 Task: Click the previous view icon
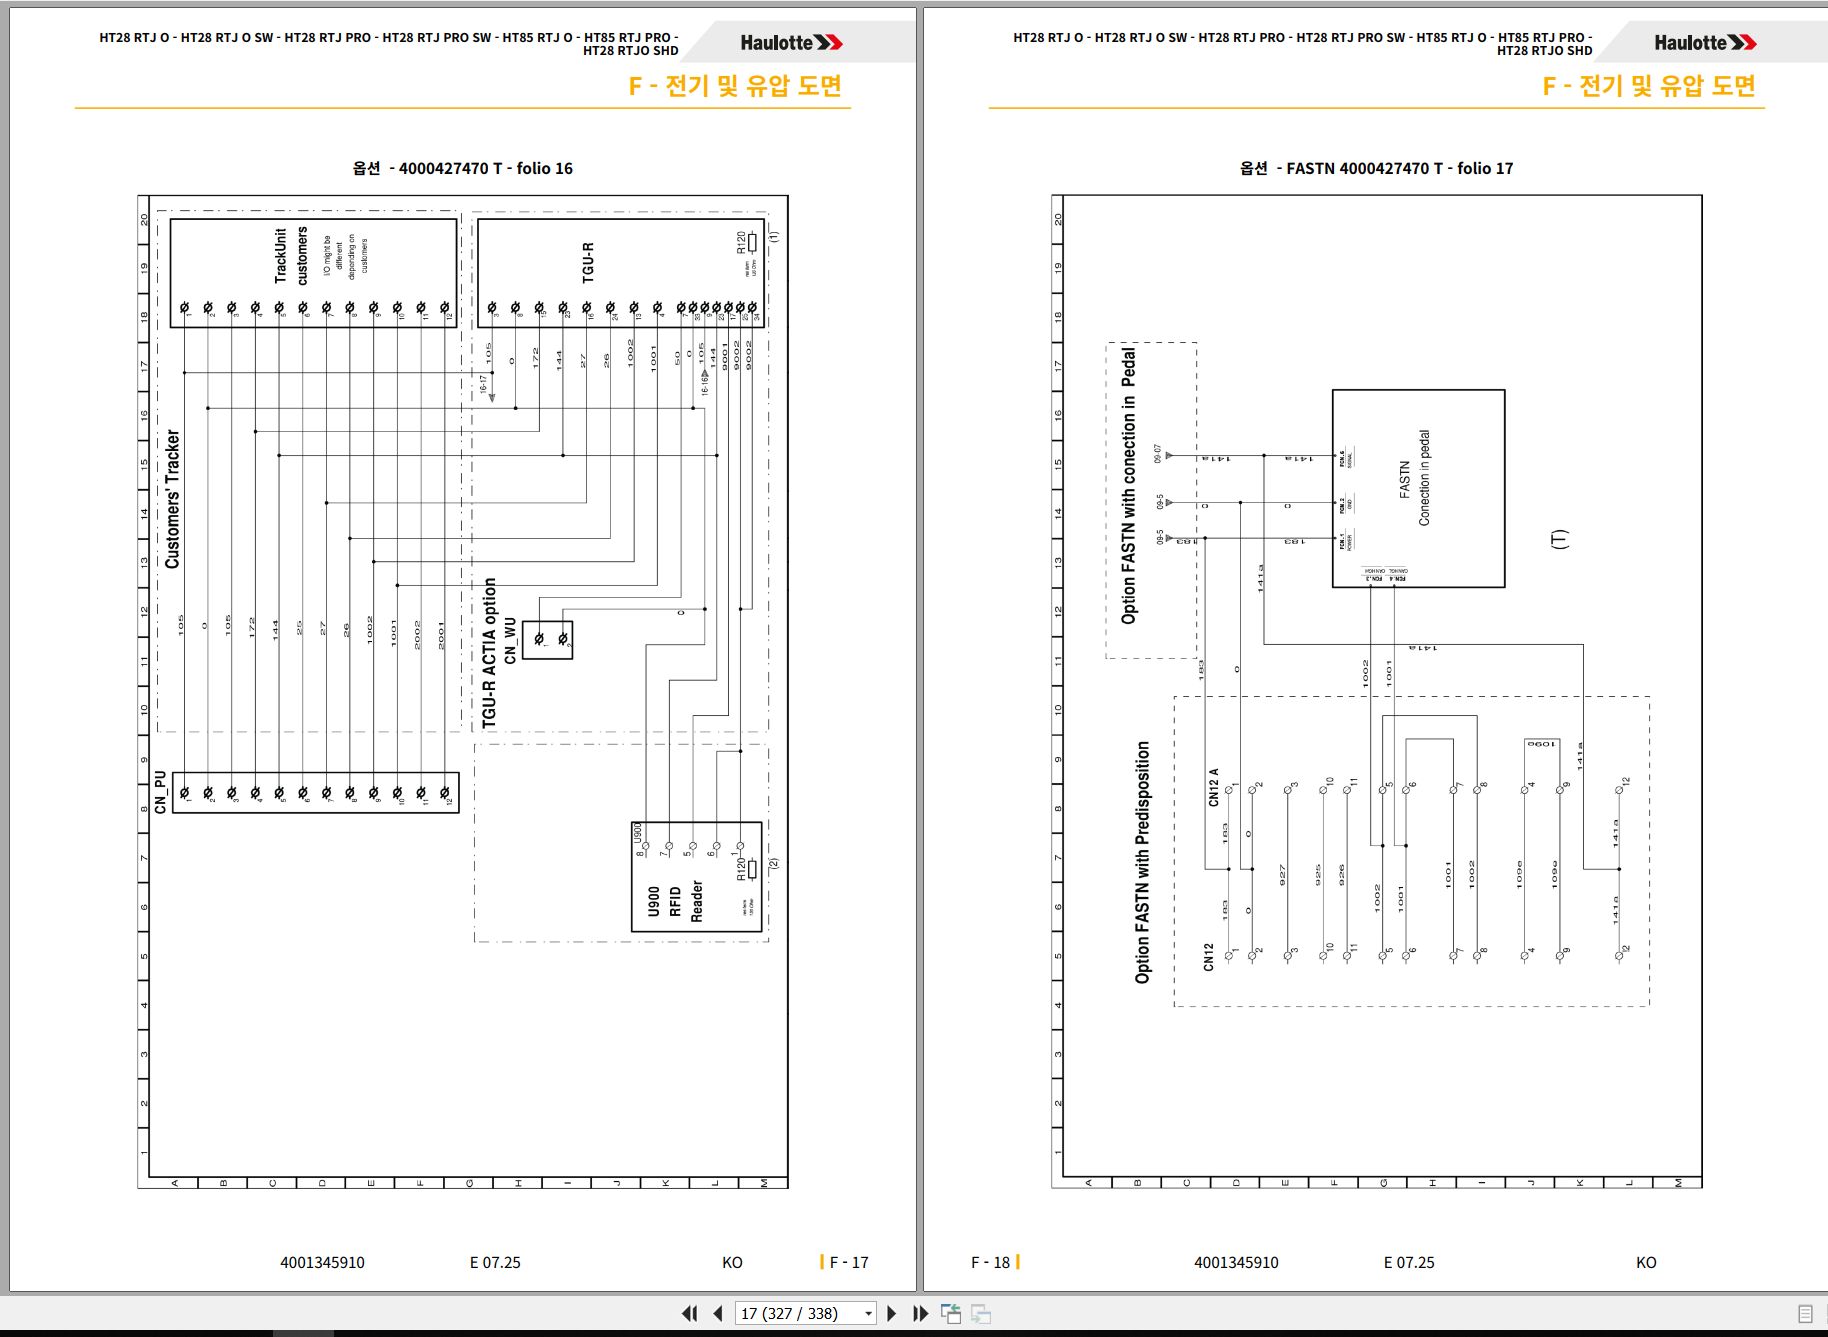point(951,1314)
